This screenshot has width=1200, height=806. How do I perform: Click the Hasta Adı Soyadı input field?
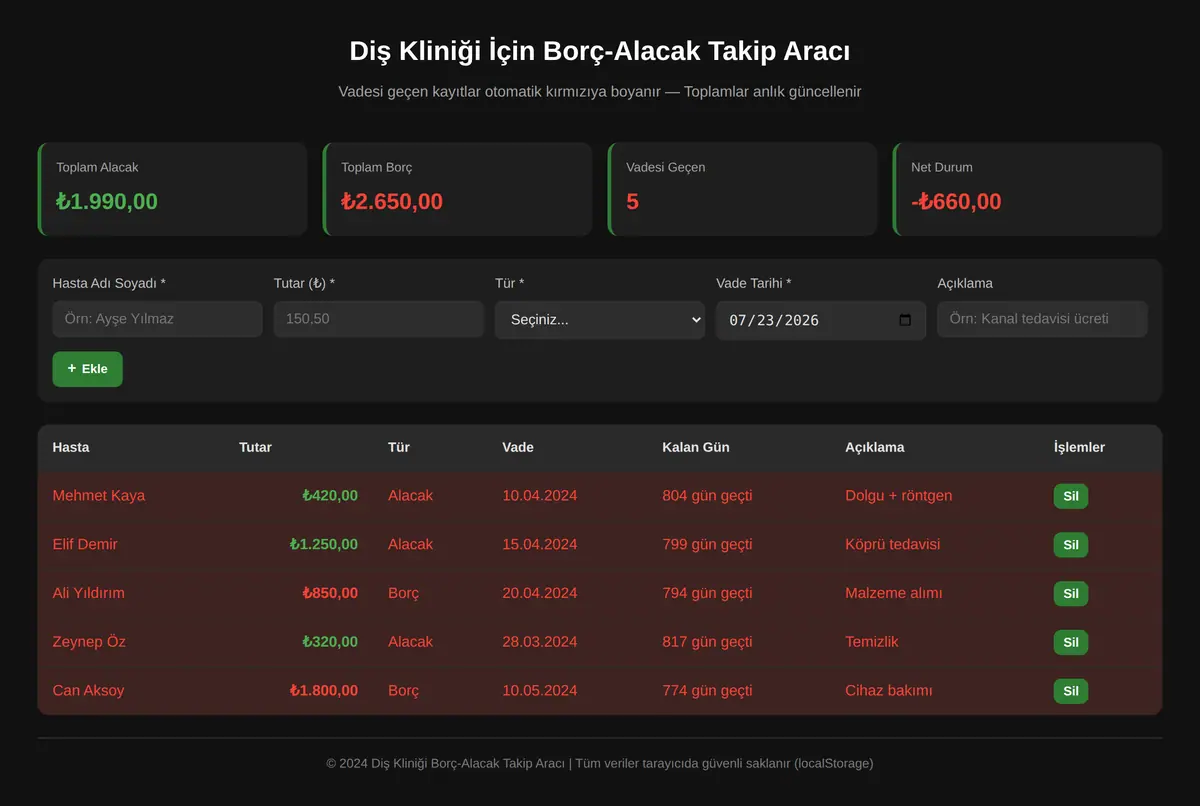point(158,319)
